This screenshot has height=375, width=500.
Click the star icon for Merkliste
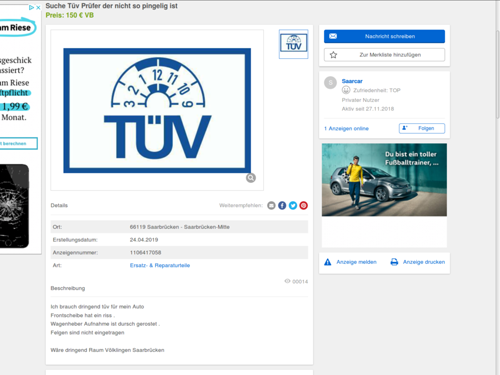(x=333, y=55)
